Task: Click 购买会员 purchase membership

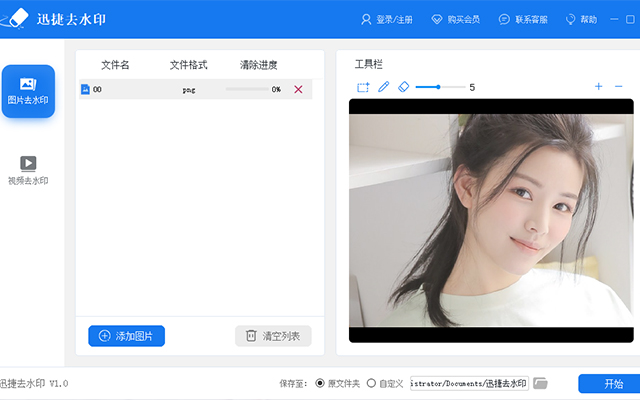Action: [456, 19]
